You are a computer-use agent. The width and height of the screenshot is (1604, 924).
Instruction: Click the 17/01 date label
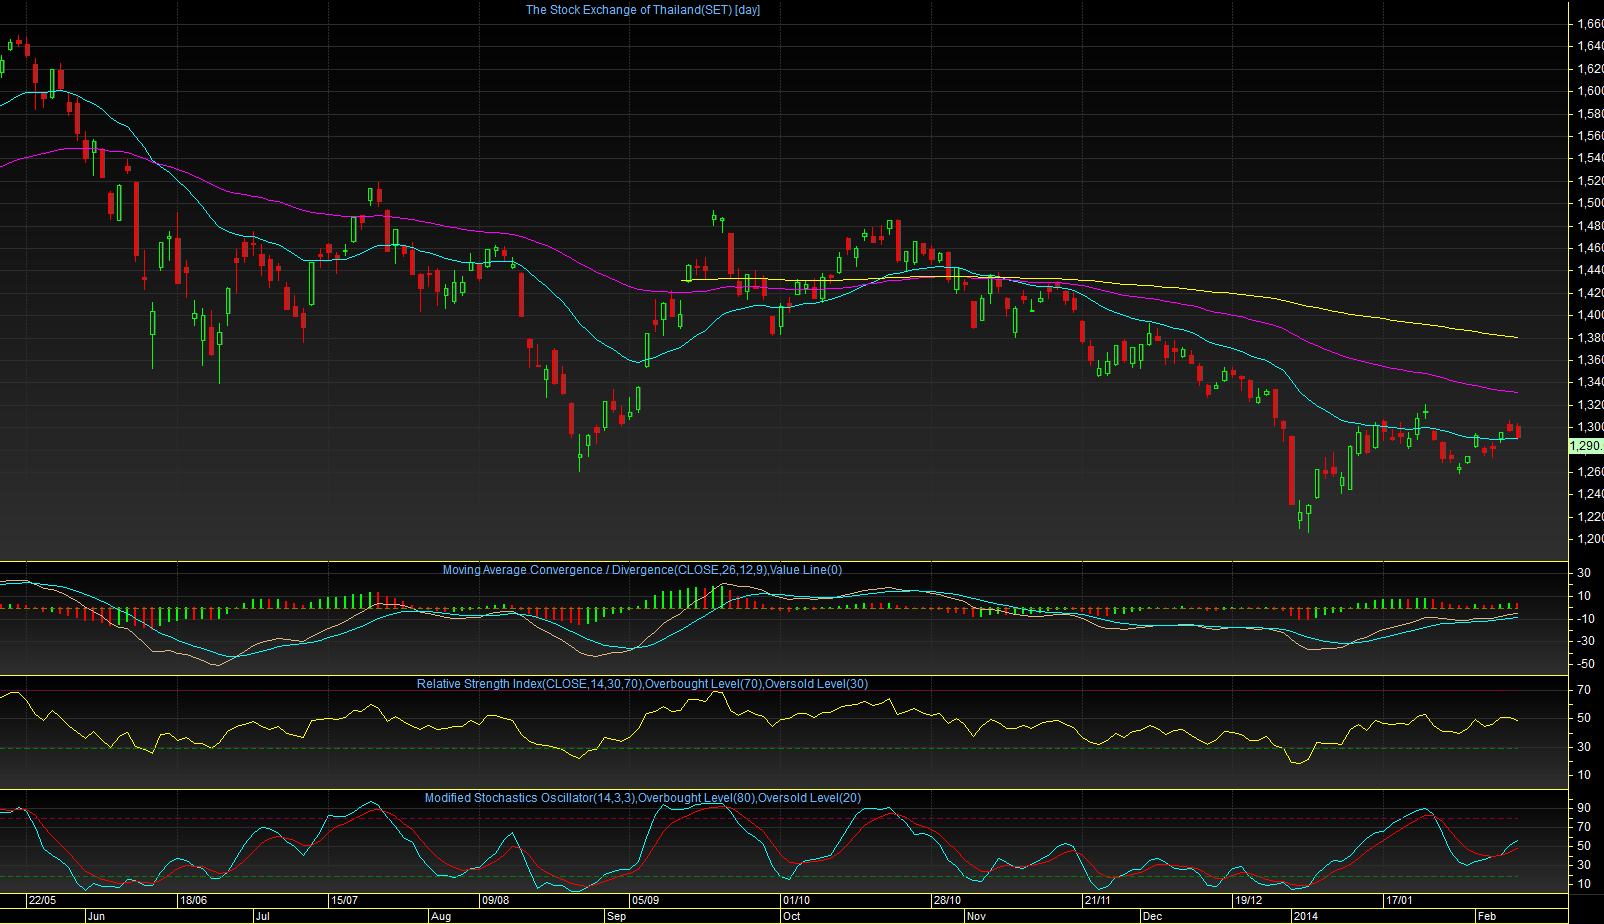(x=1399, y=900)
